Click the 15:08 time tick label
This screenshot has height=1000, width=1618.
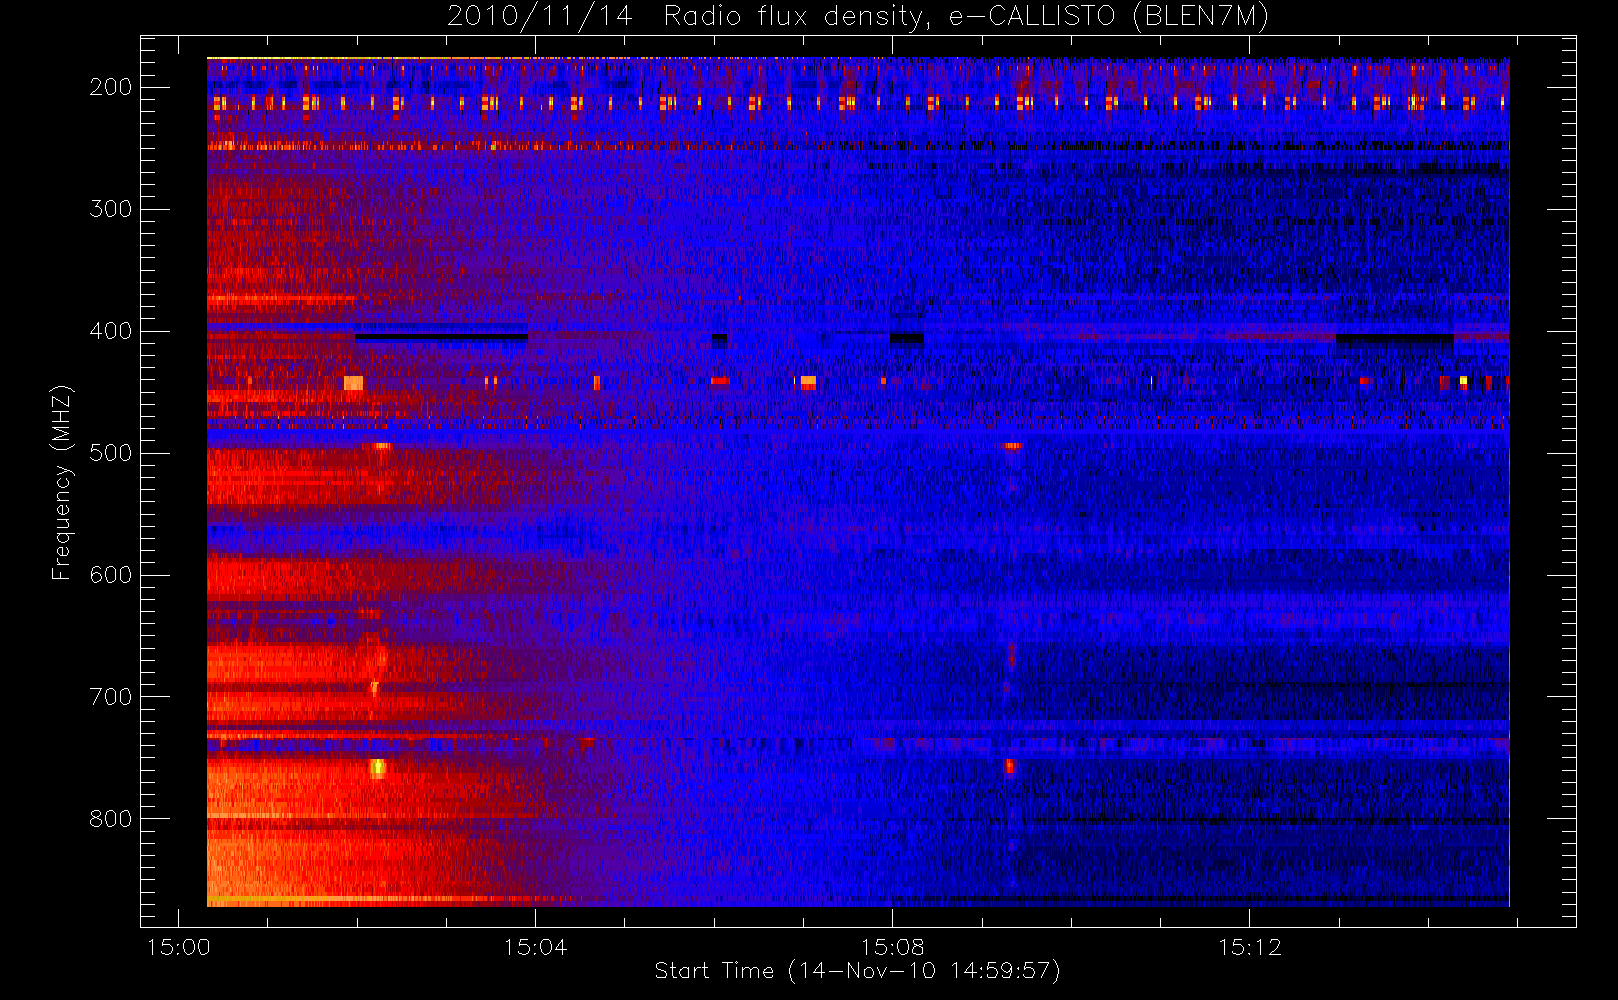(892, 947)
